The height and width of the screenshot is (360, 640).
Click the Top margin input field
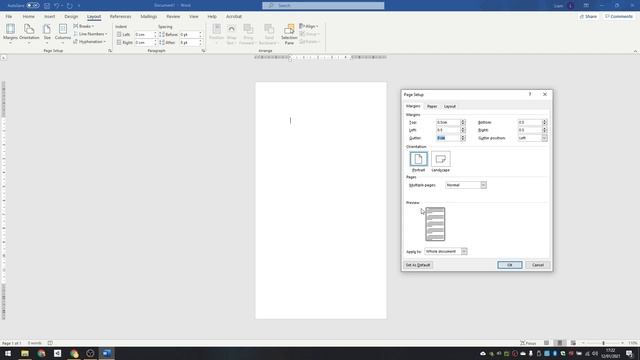pos(448,122)
